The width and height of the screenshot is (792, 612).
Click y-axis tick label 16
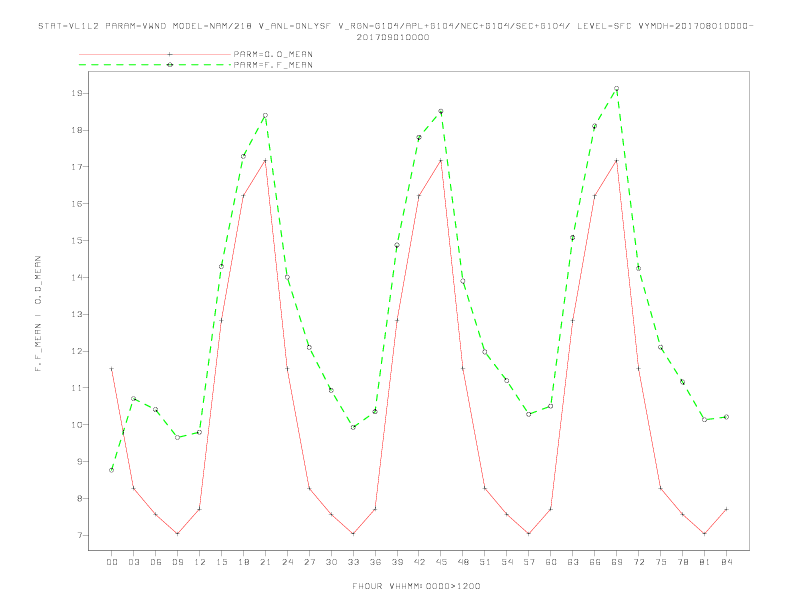[77, 203]
